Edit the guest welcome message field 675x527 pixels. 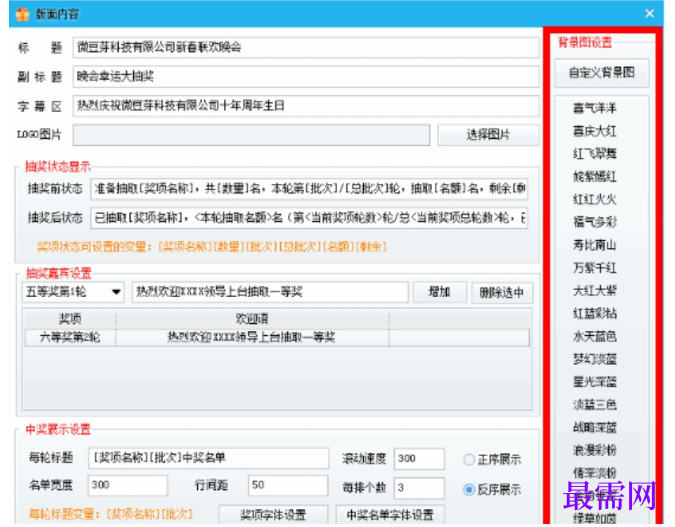[270, 292]
